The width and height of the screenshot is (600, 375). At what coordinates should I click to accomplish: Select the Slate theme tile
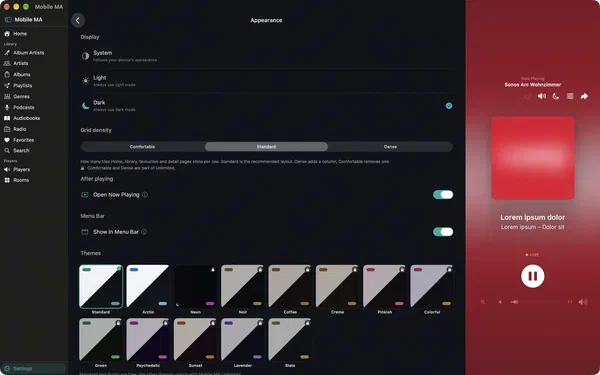point(290,340)
